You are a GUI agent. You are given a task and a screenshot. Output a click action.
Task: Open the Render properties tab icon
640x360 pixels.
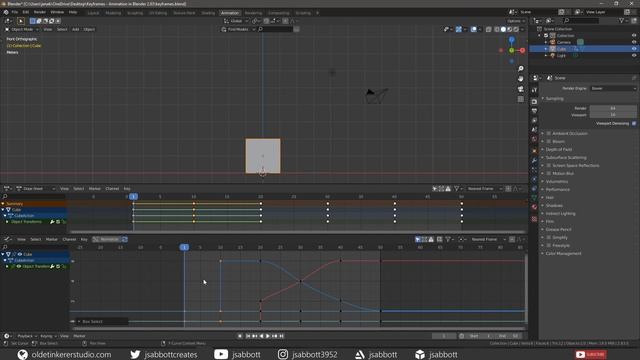[534, 101]
